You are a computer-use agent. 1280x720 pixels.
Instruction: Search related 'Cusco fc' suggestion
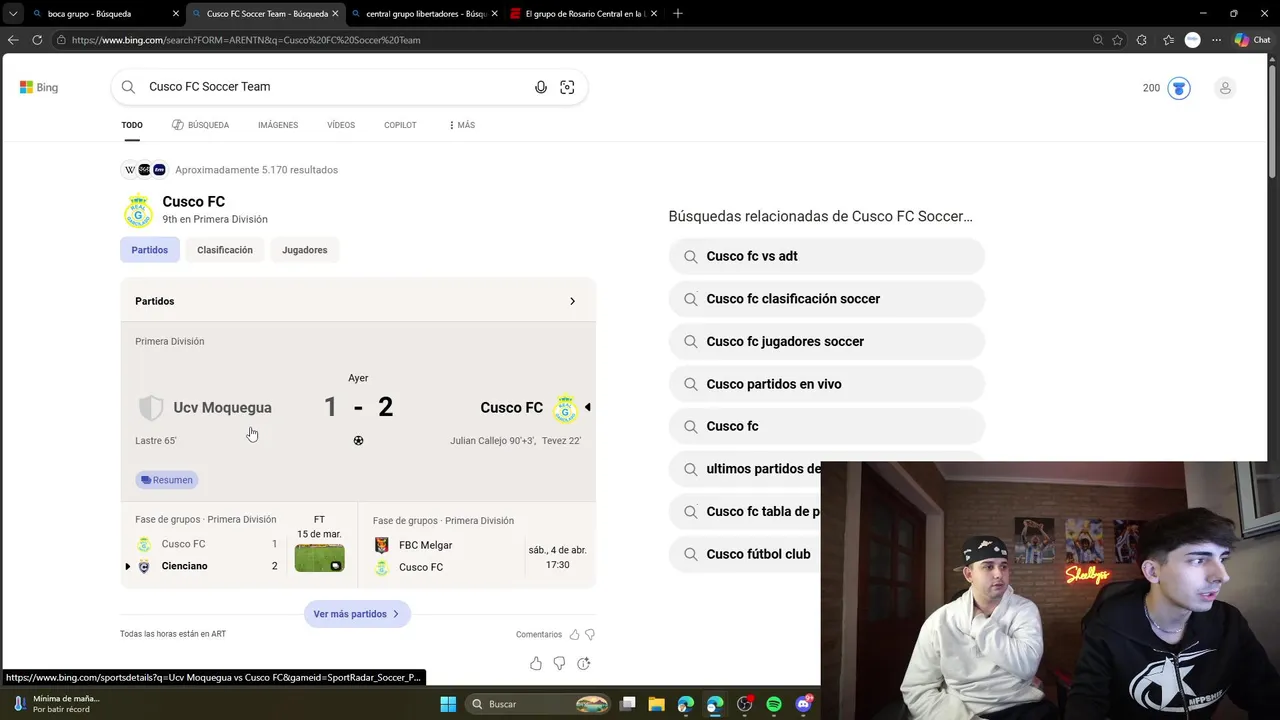(827, 426)
